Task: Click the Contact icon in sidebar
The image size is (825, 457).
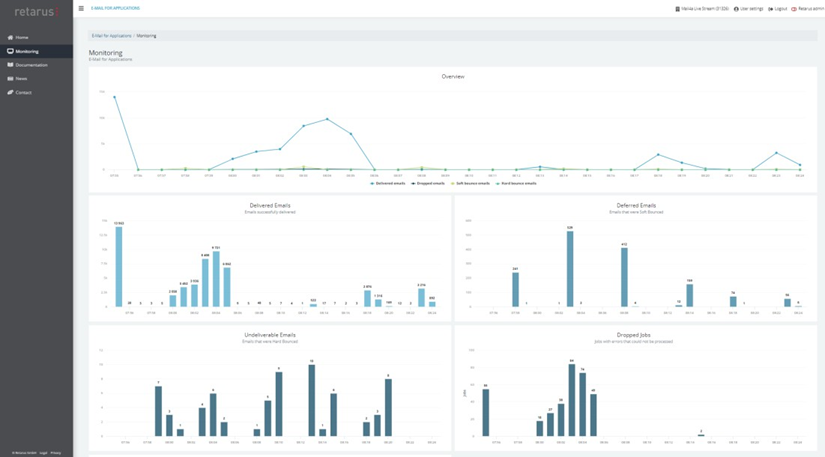Action: (x=10, y=92)
